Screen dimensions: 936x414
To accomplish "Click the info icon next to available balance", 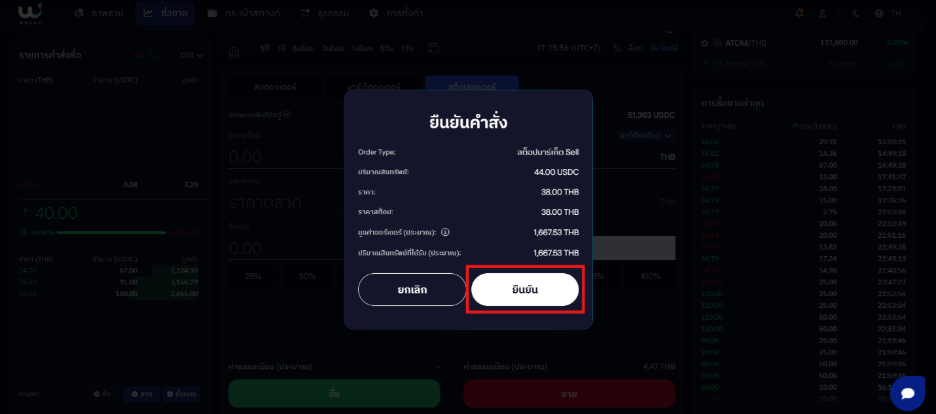I will (287, 114).
